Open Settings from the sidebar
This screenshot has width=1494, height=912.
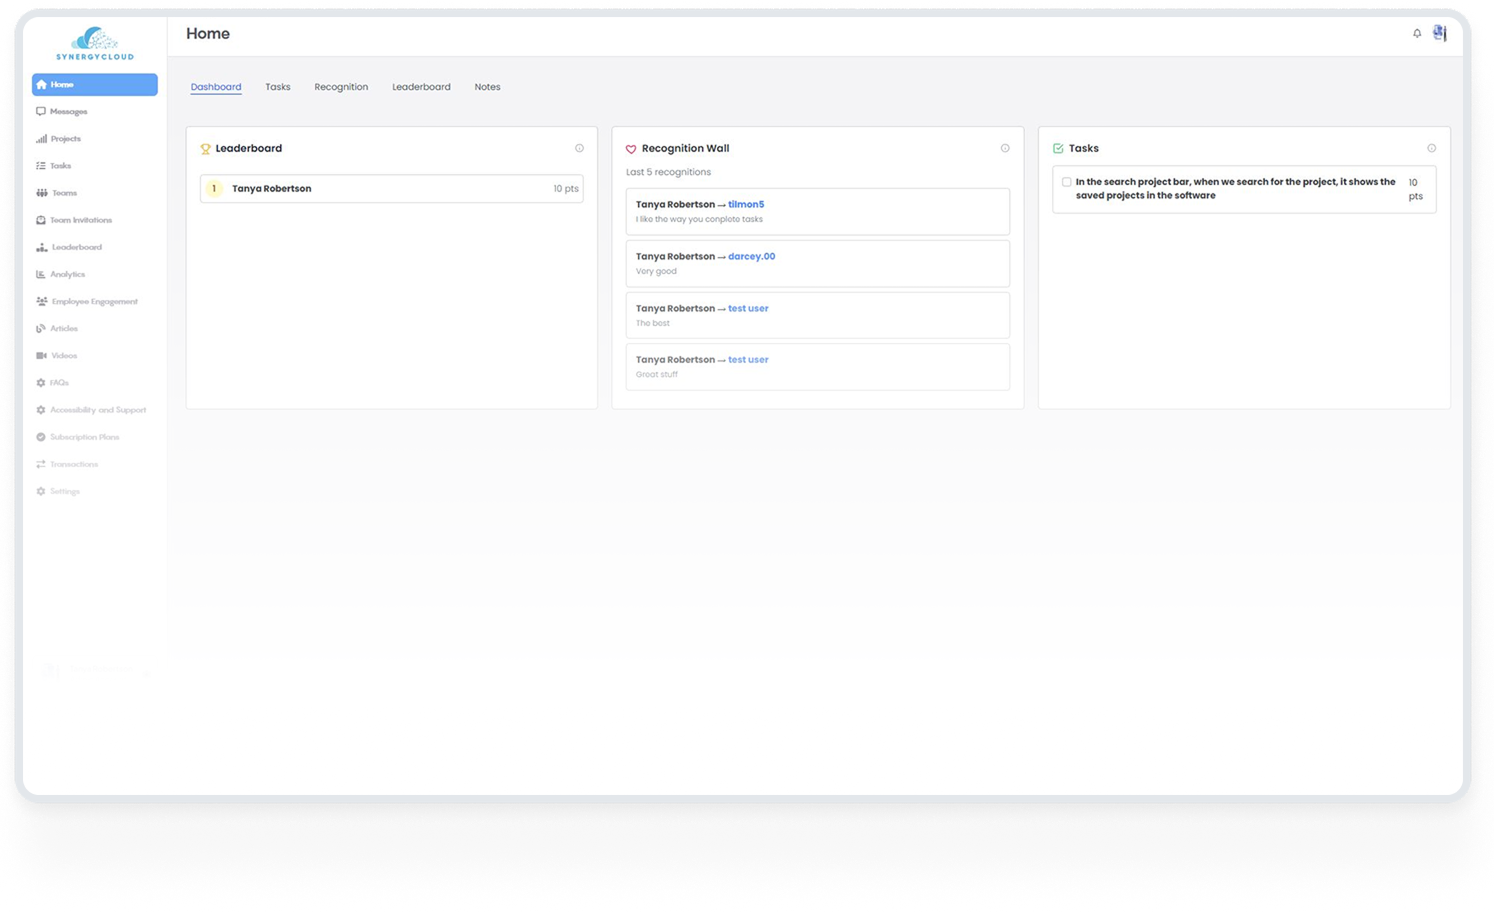[63, 491]
